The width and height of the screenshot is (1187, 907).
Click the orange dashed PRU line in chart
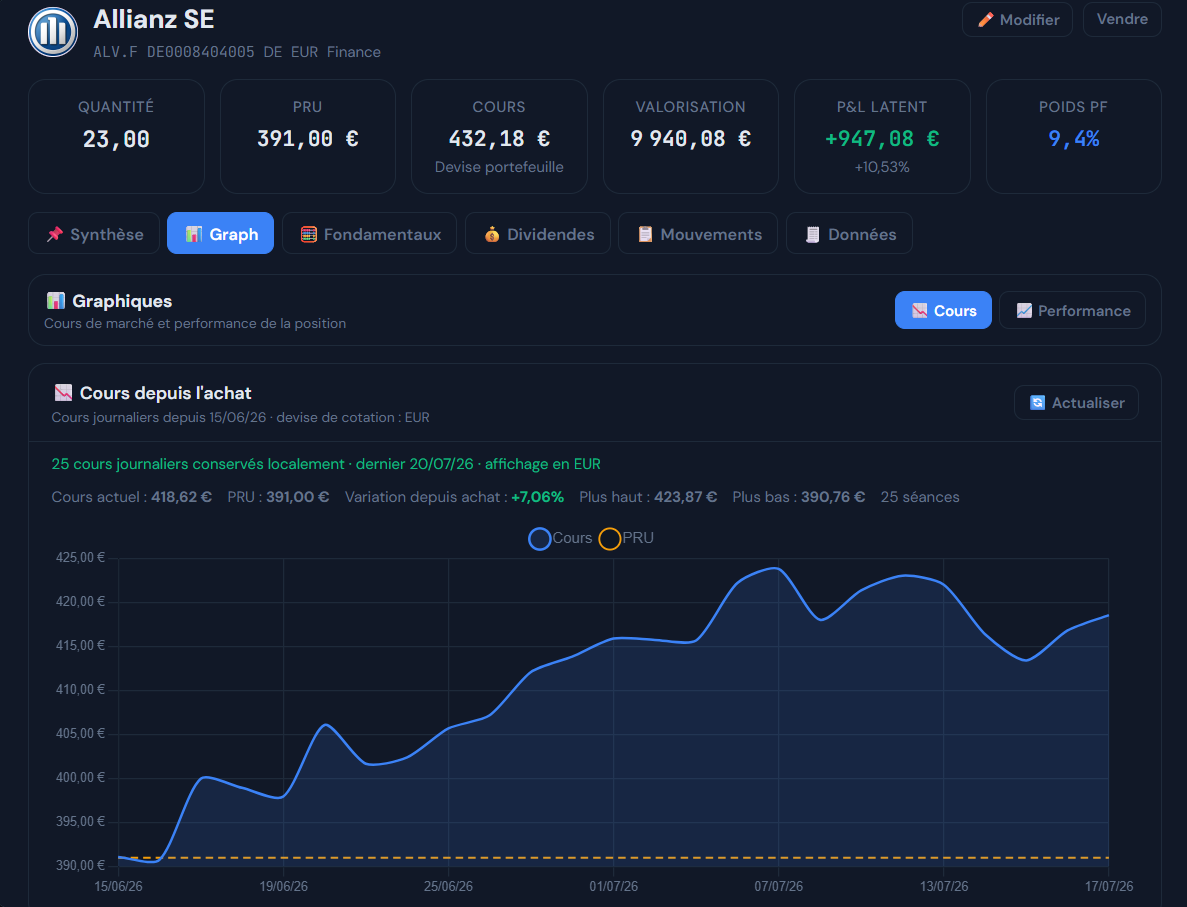click(x=613, y=858)
